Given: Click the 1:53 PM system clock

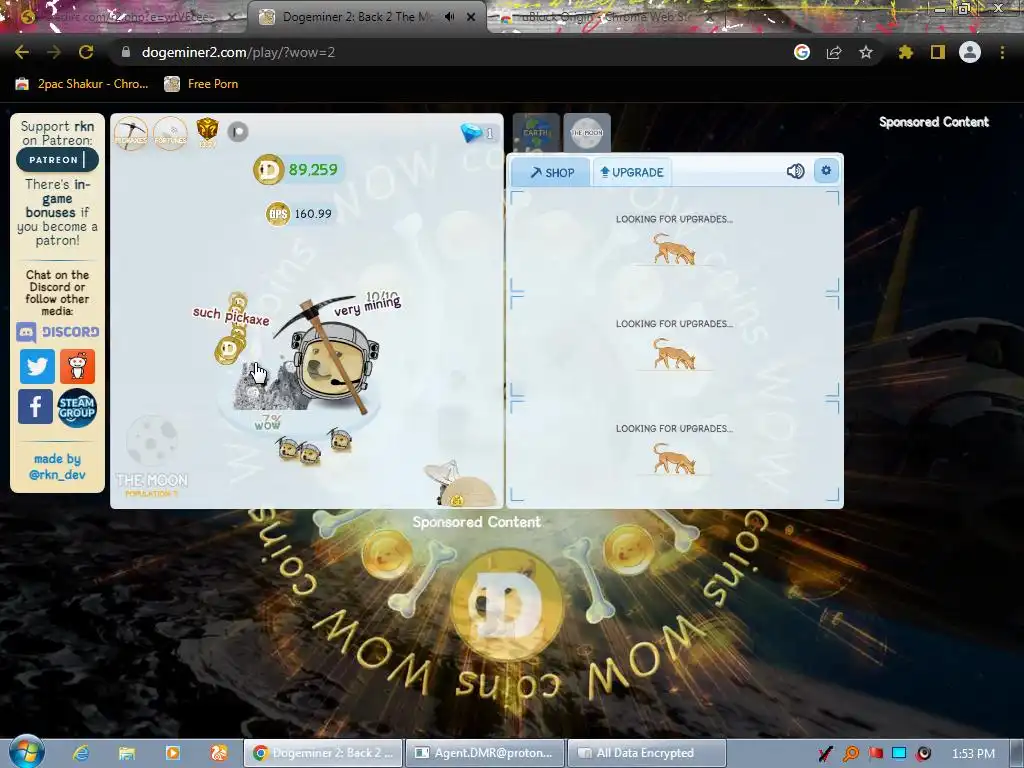Looking at the screenshot, I should tap(973, 754).
